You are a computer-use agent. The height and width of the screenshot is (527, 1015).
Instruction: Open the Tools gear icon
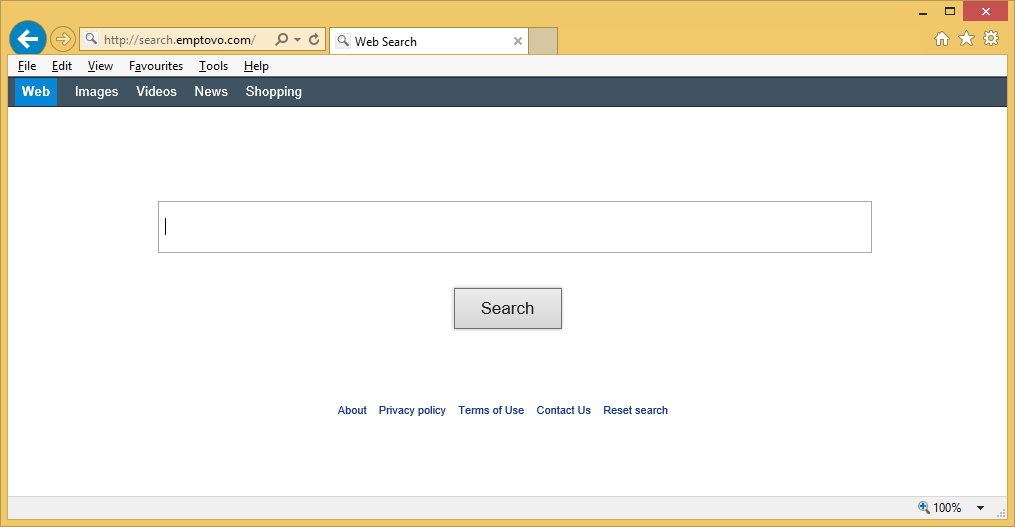click(991, 39)
